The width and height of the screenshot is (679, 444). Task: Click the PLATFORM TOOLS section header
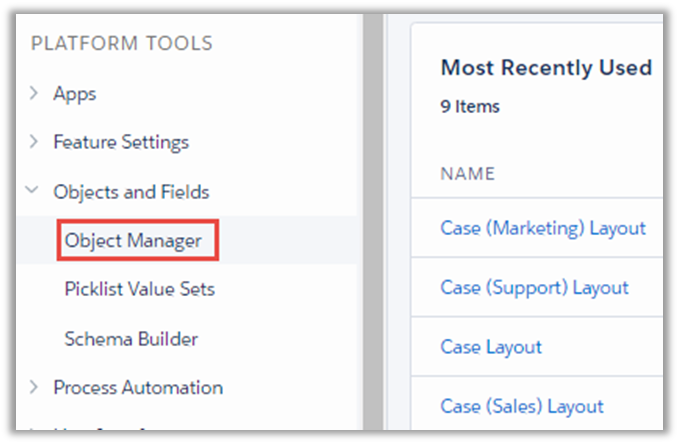click(x=122, y=43)
